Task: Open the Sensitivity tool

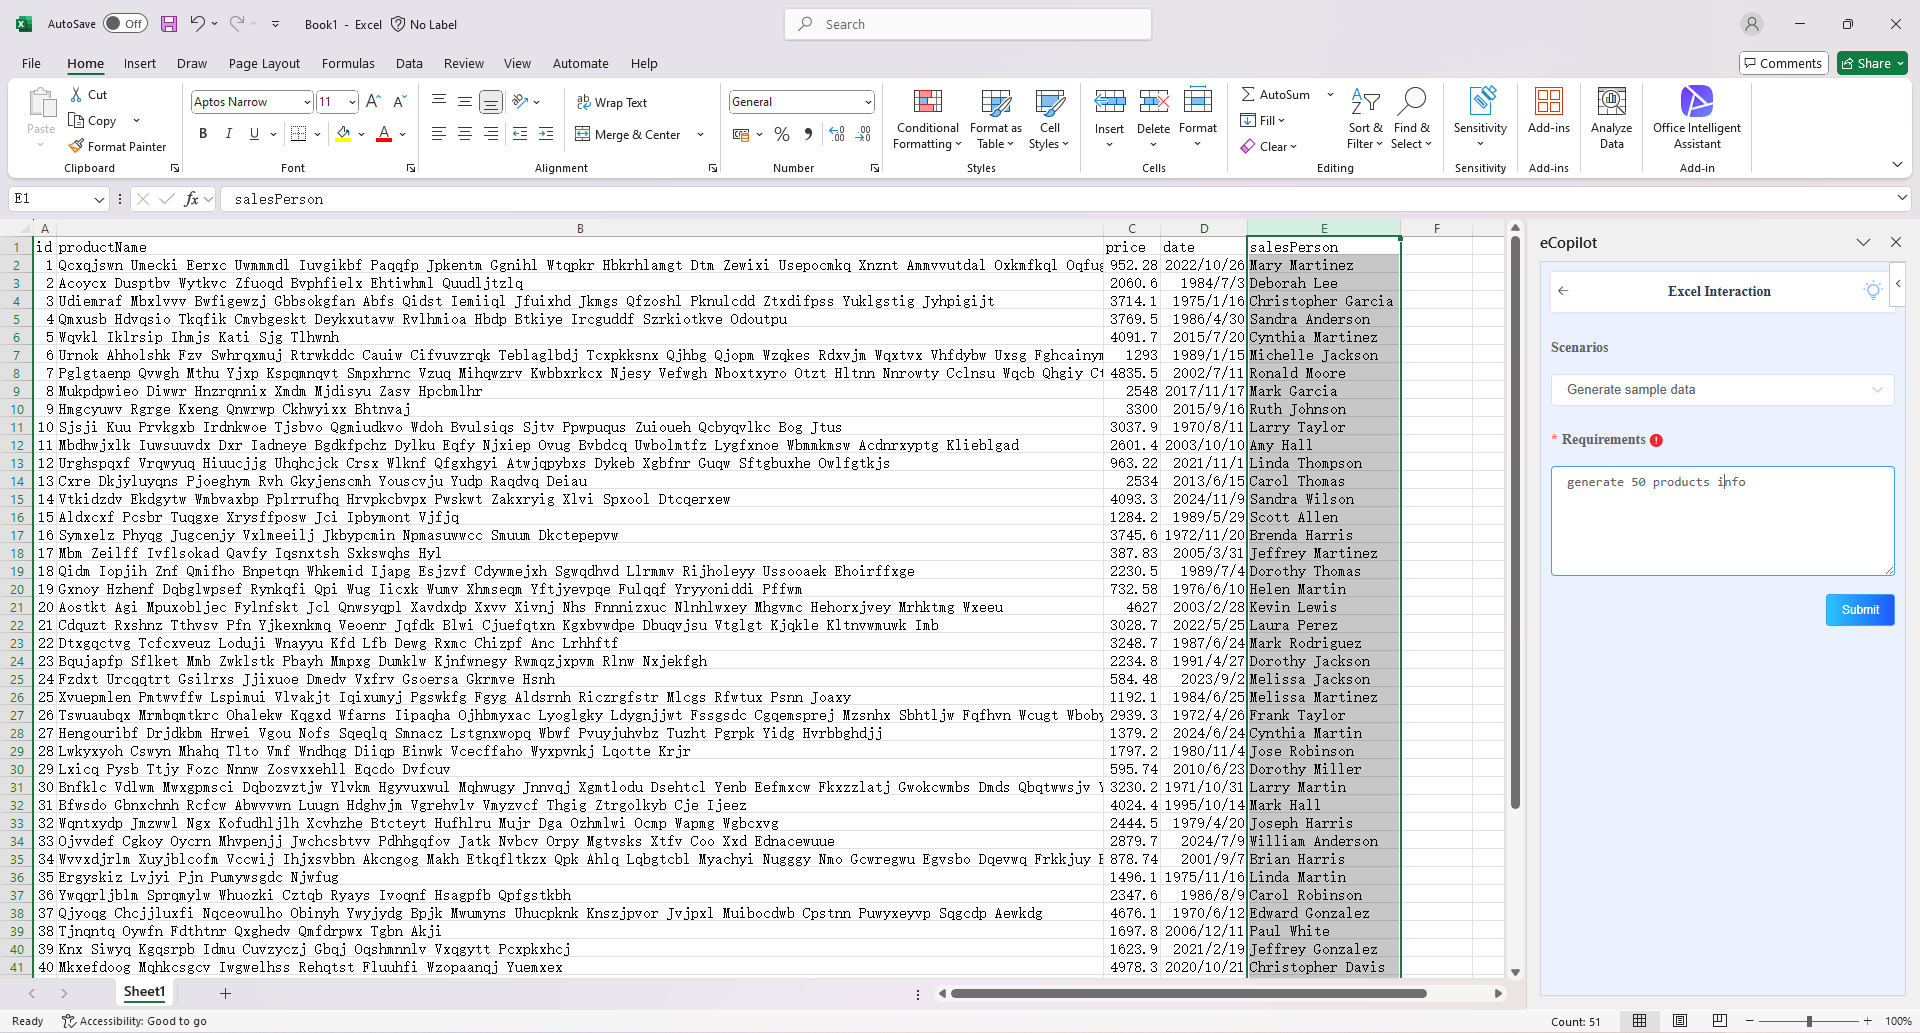Action: click(x=1480, y=119)
